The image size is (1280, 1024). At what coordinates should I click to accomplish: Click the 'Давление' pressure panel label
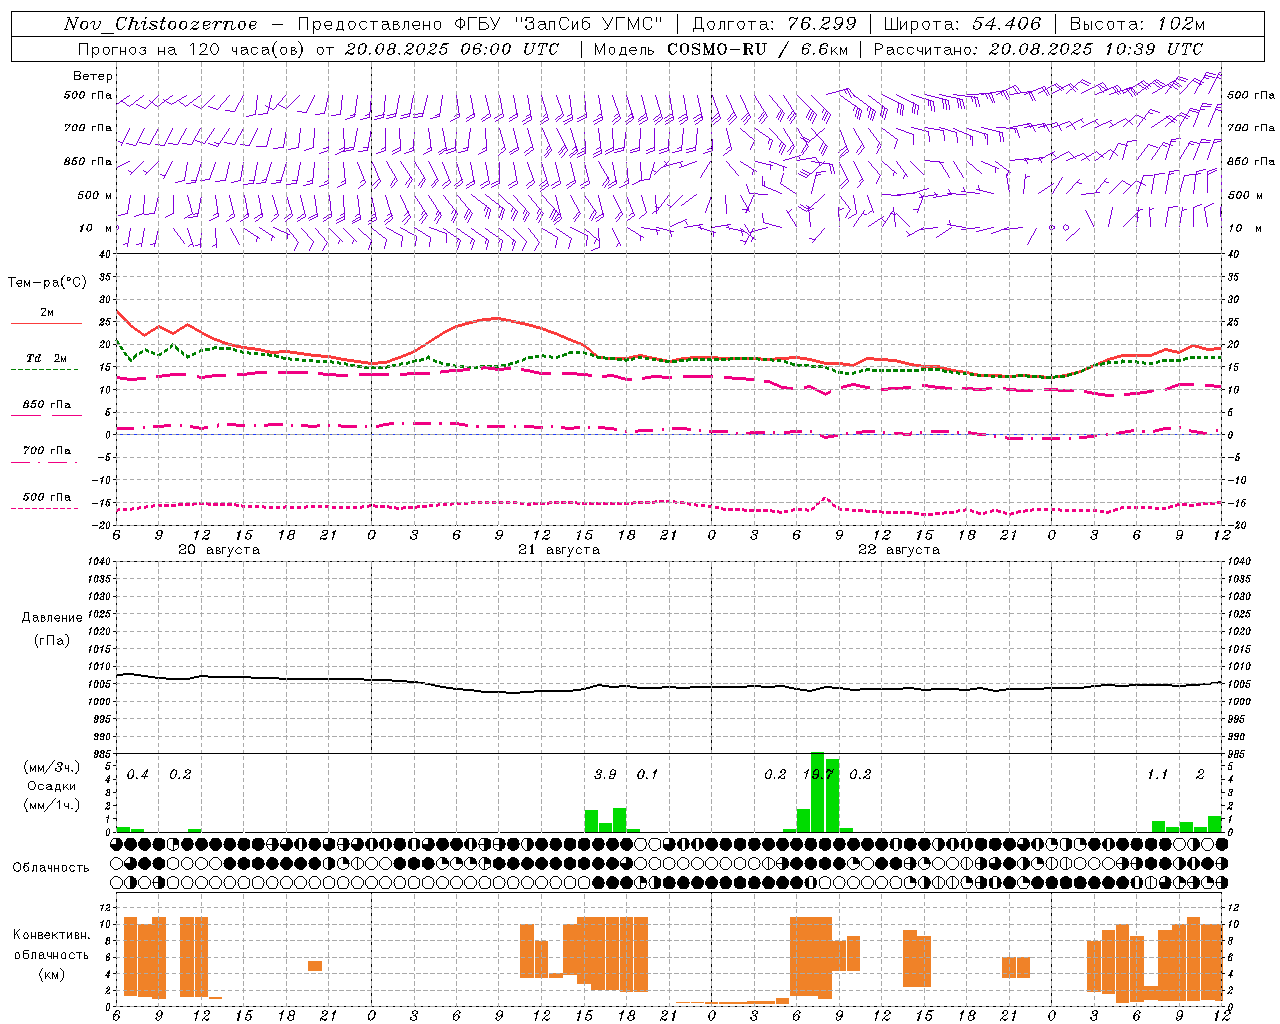tap(52, 618)
